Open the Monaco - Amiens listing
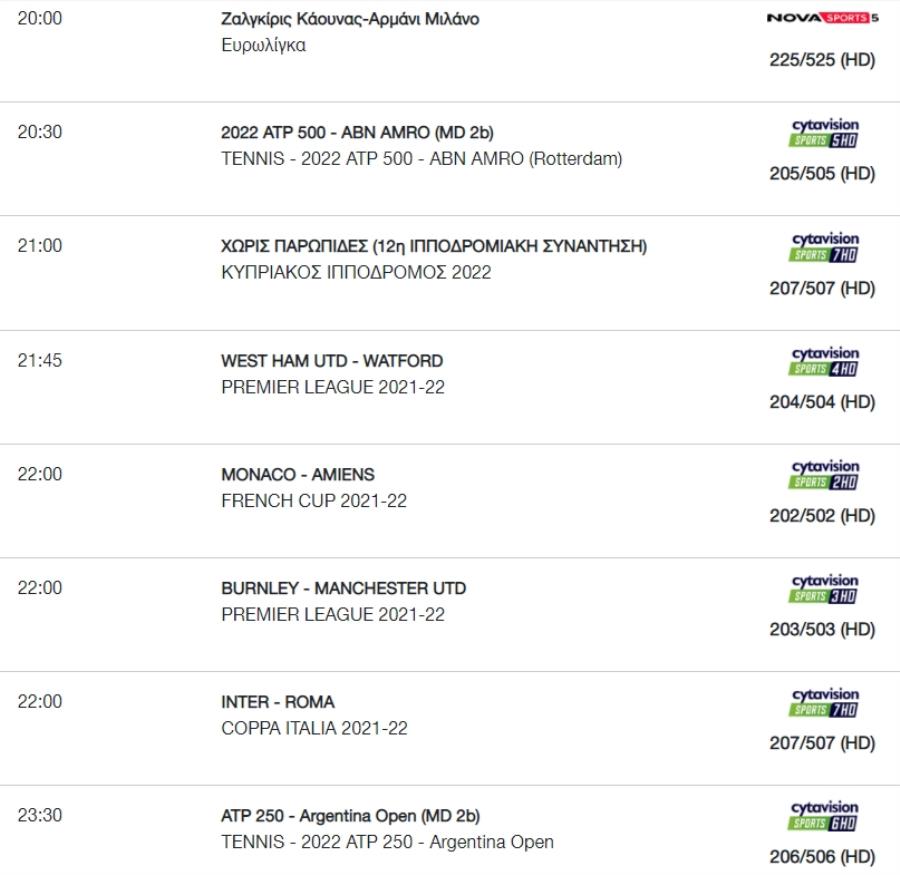The height and width of the screenshot is (875, 900). (x=297, y=474)
